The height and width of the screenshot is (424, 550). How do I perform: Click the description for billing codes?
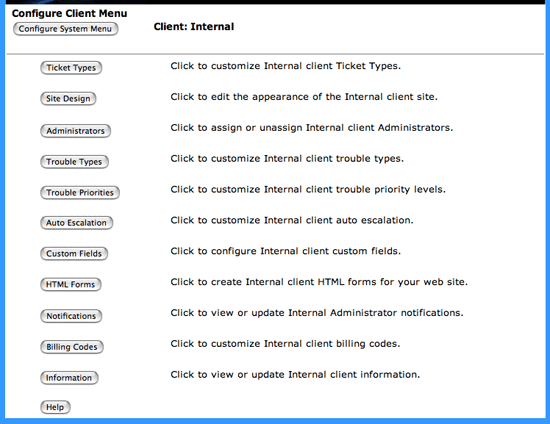tap(285, 344)
